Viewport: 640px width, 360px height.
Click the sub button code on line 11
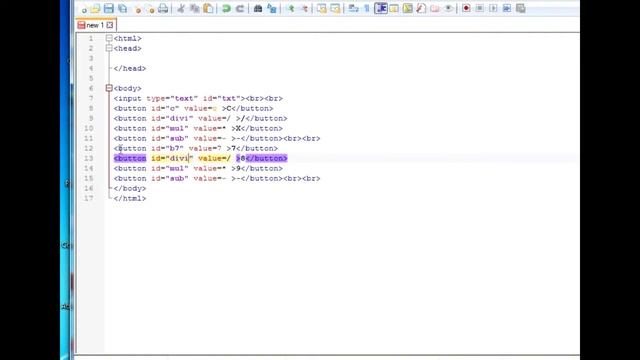(x=217, y=138)
